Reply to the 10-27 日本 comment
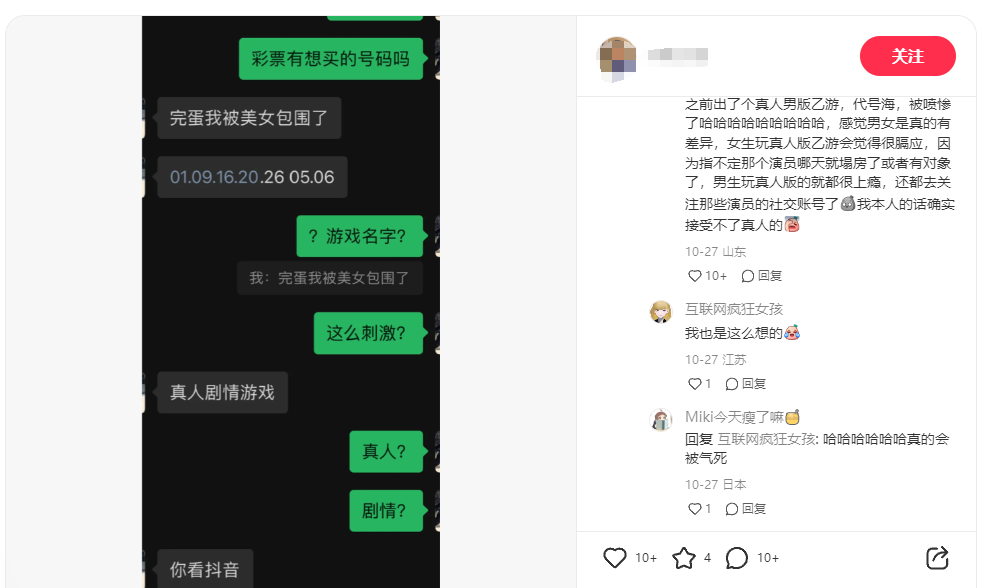Viewport: 982px width, 588px height. 746,509
